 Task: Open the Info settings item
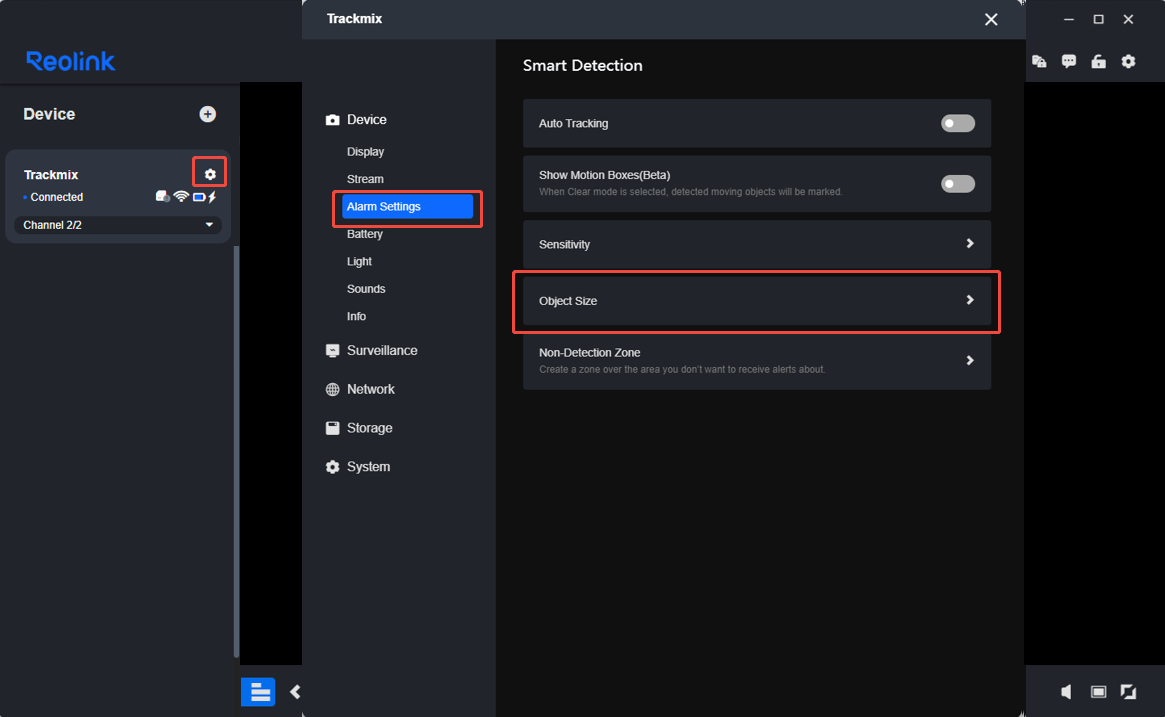click(356, 317)
